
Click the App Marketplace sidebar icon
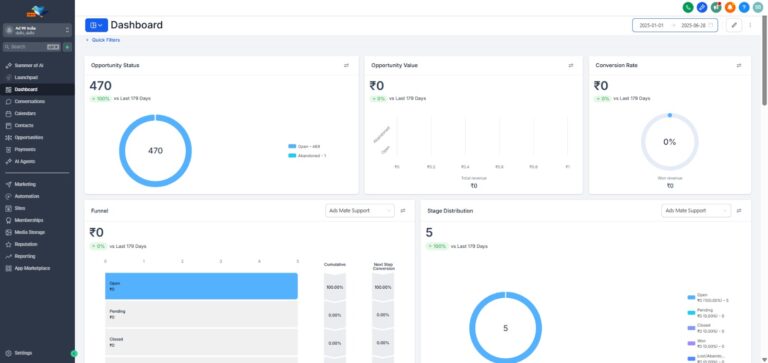point(8,268)
